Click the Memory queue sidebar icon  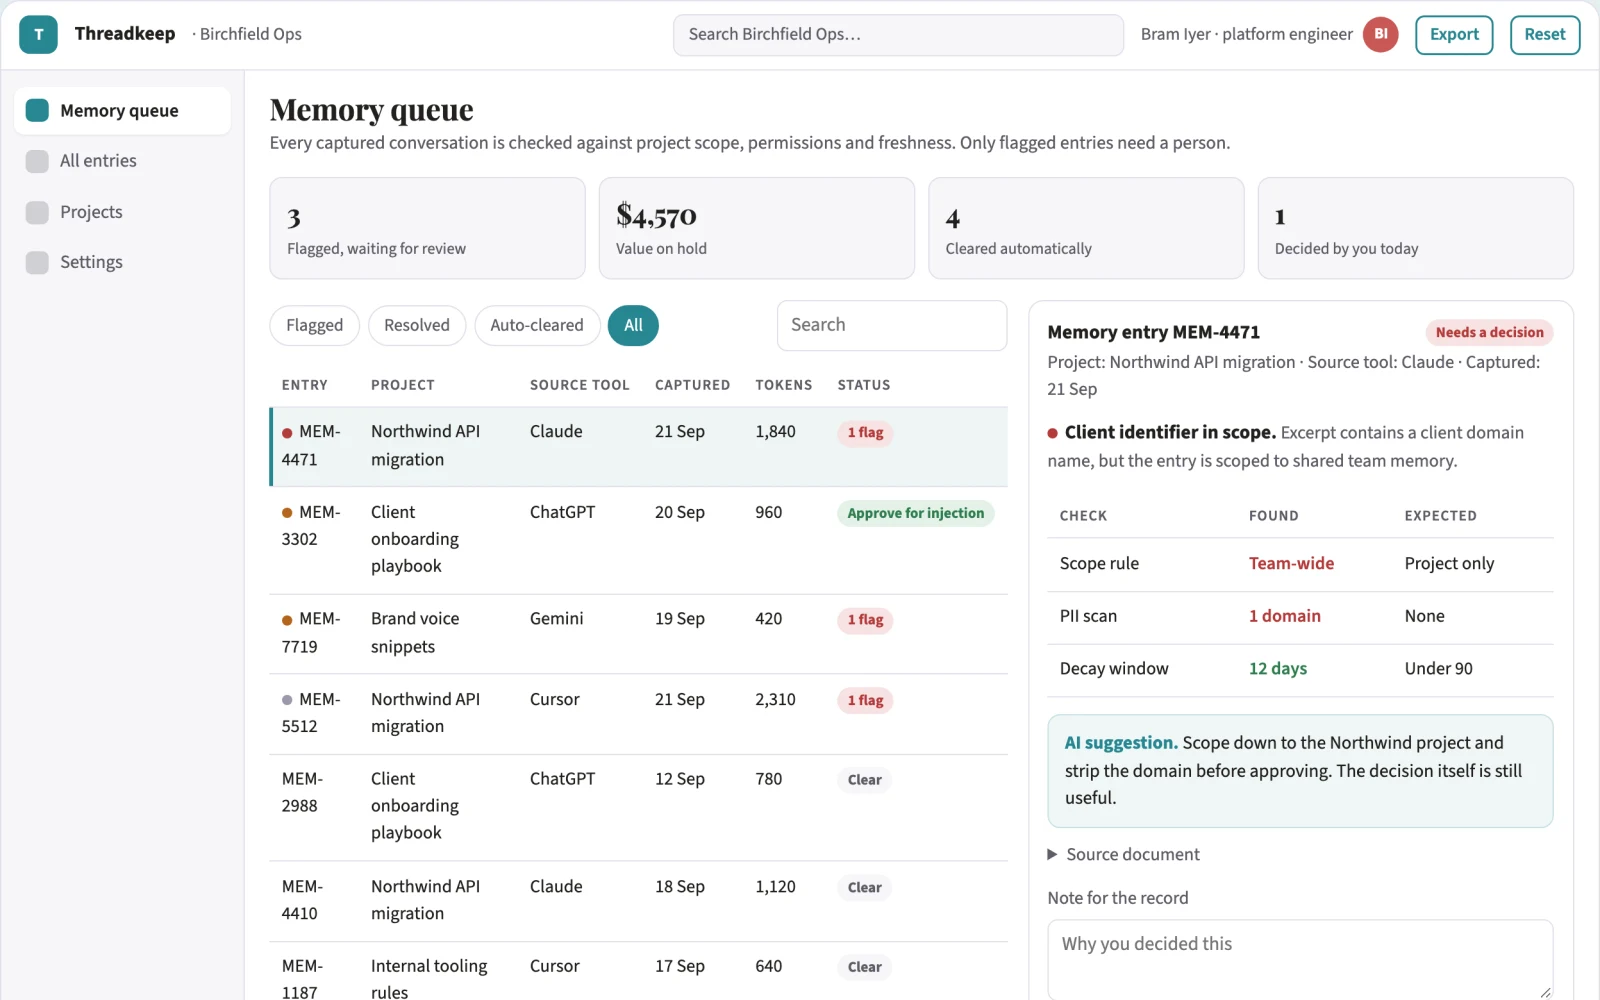37,110
